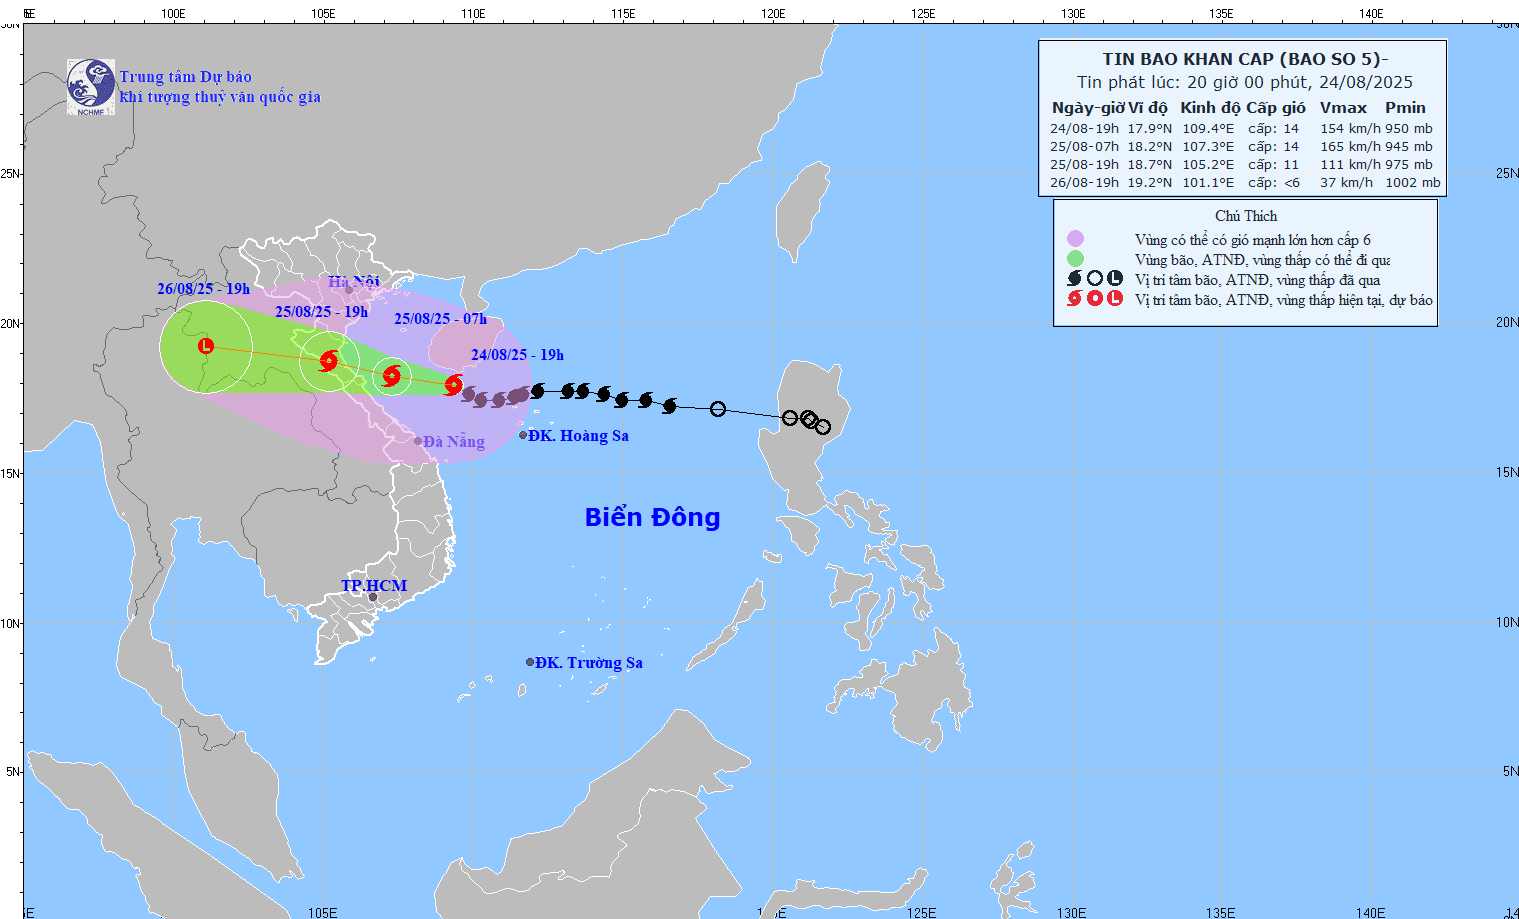Select the red typhoon symbol at 25/08/25 - 07h

[x=391, y=377]
